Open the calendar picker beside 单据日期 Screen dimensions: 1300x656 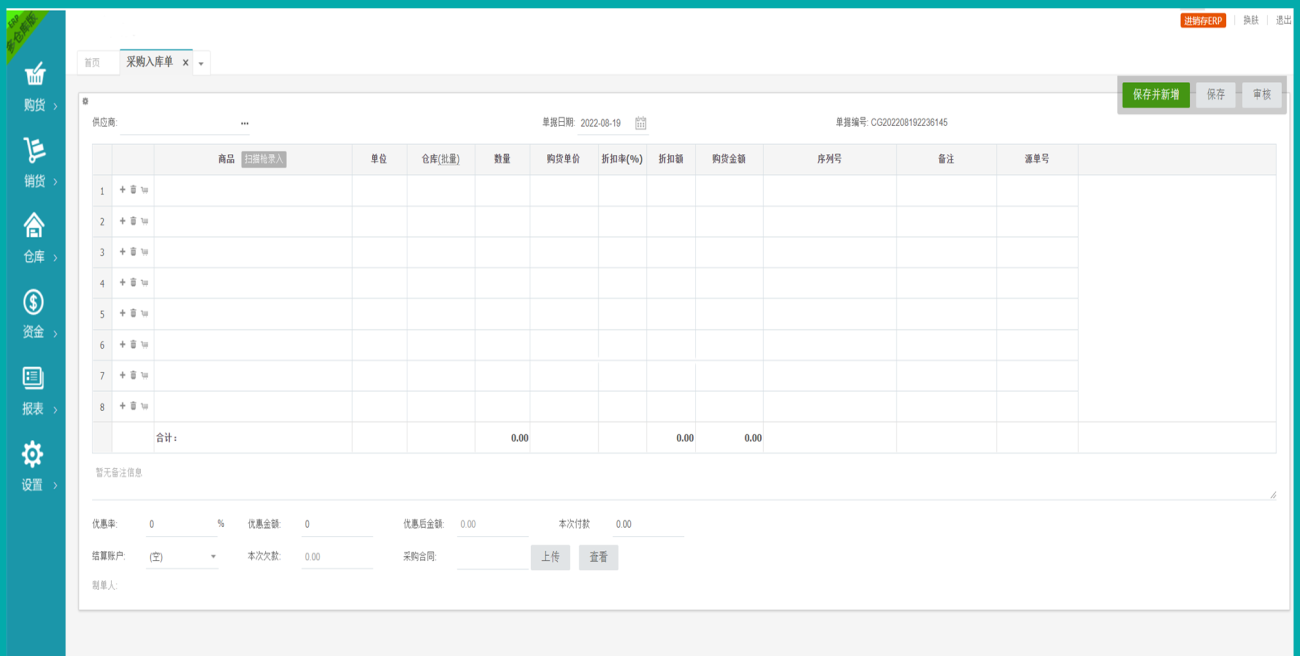pos(641,123)
